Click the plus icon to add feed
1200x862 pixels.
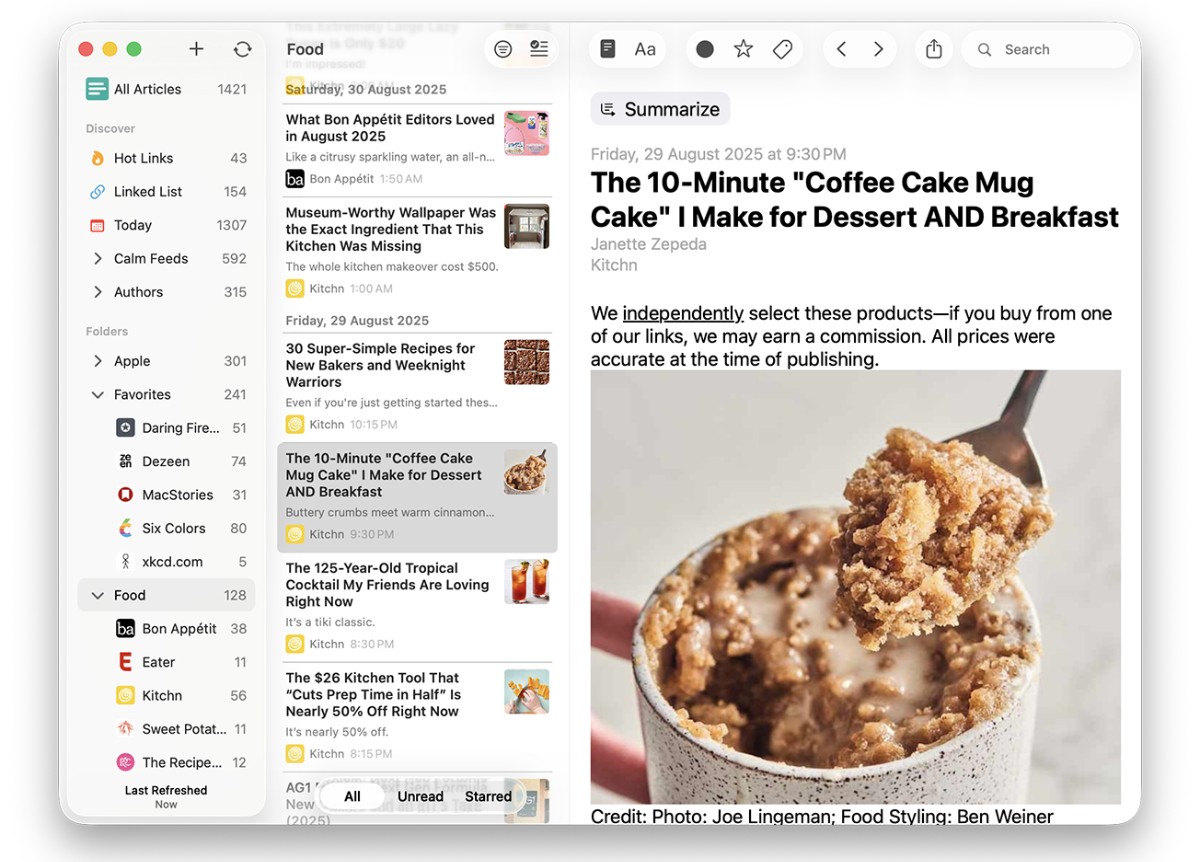(x=196, y=49)
